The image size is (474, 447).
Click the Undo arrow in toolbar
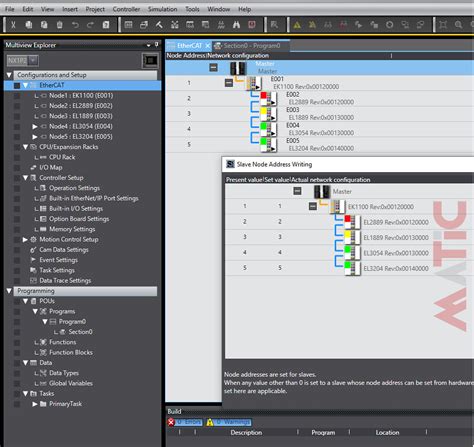pos(75,25)
